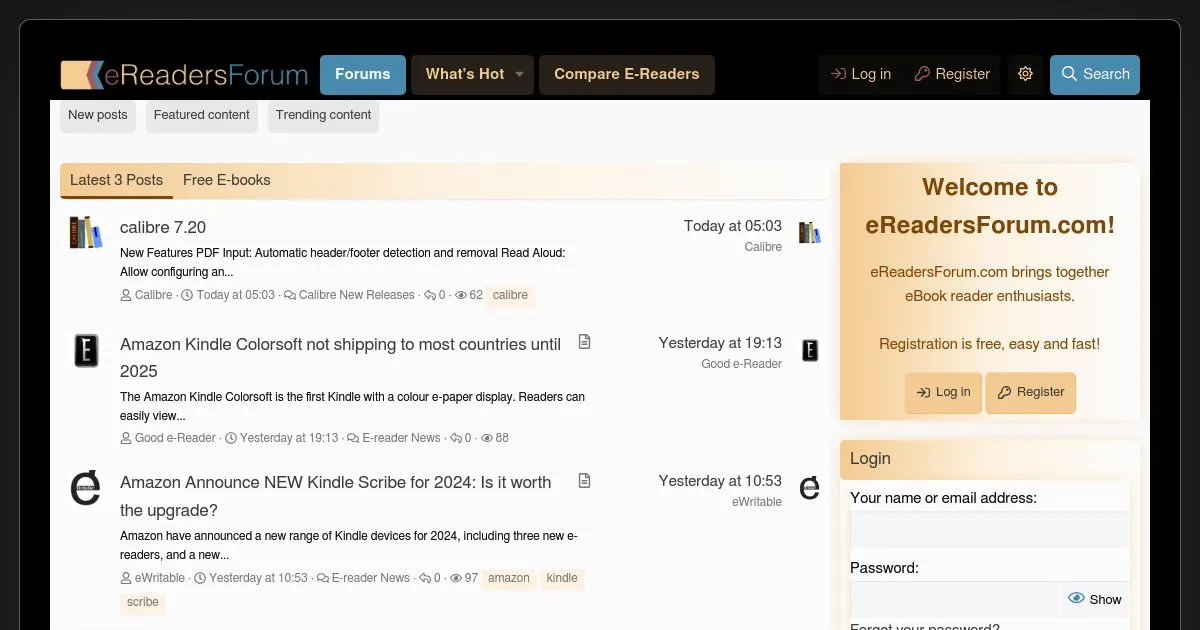1200x630 pixels.
Task: Open the Compare E-Readers tab
Action: [627, 75]
